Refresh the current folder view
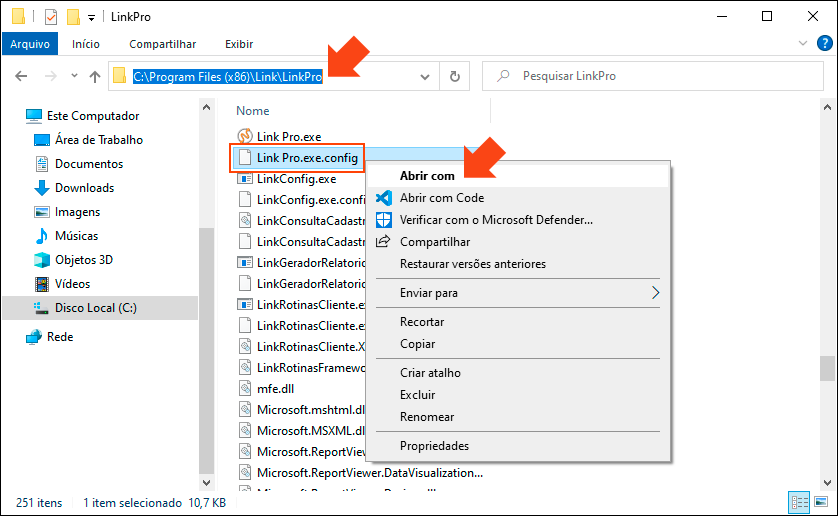The height and width of the screenshot is (516, 838). [455, 77]
